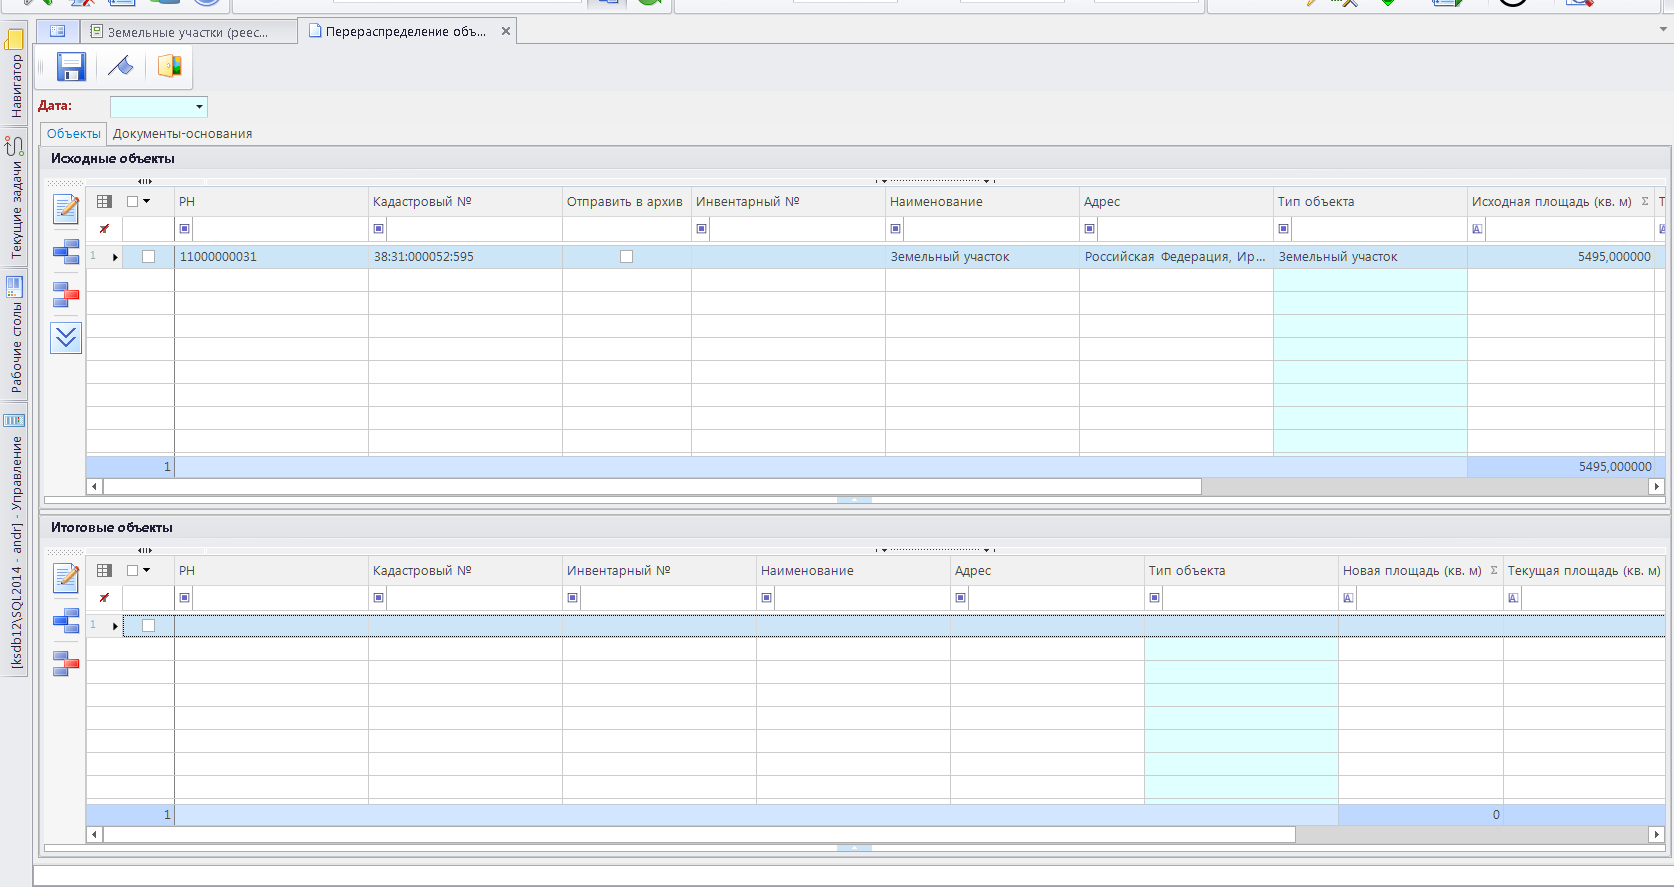Select cell with cadastral number 38:31:000052:595

465,257
